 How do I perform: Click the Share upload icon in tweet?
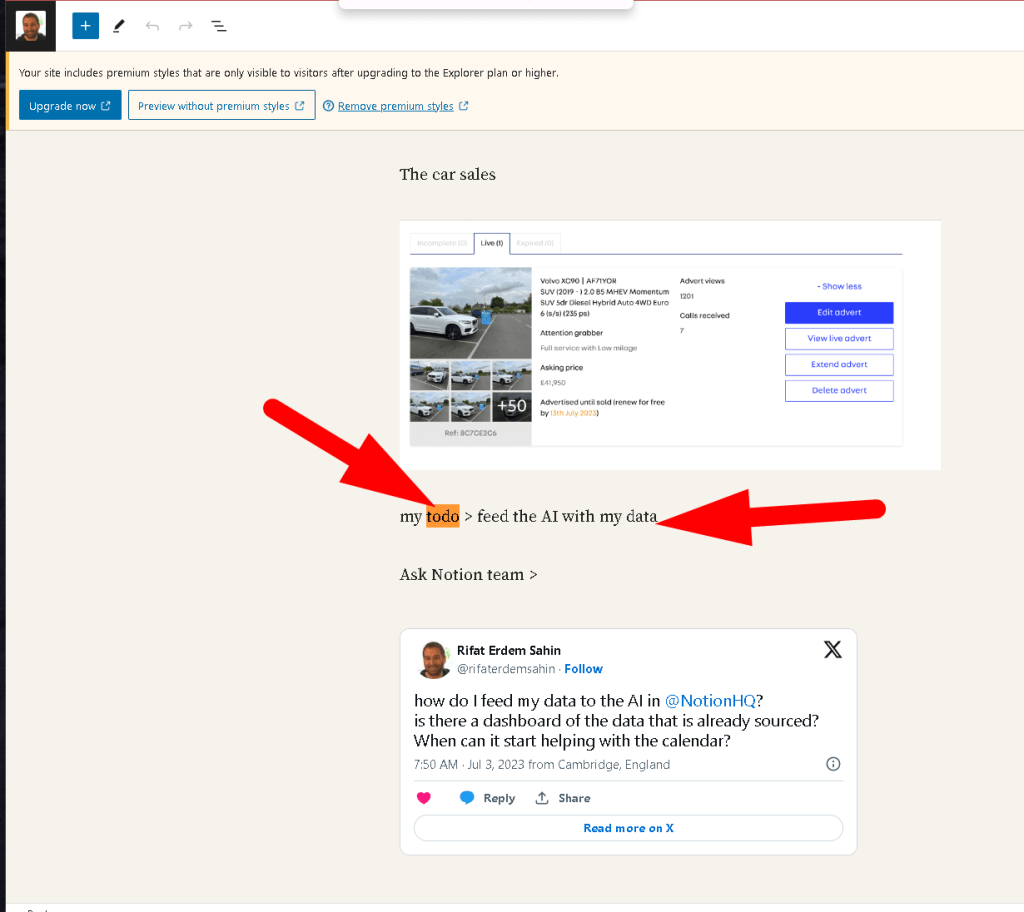click(x=542, y=798)
